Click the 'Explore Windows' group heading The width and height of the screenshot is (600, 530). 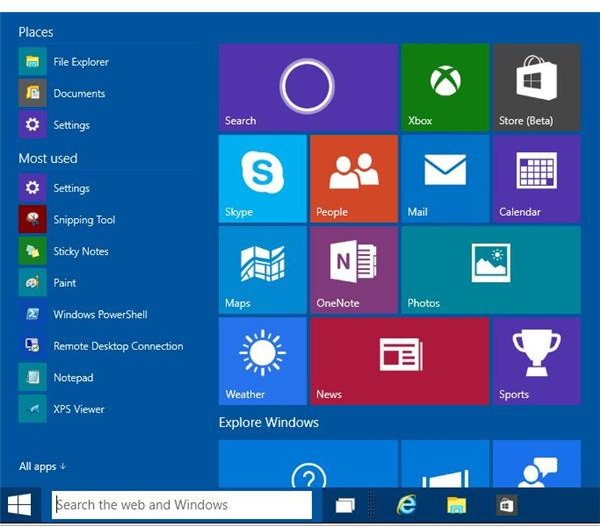coord(269,422)
